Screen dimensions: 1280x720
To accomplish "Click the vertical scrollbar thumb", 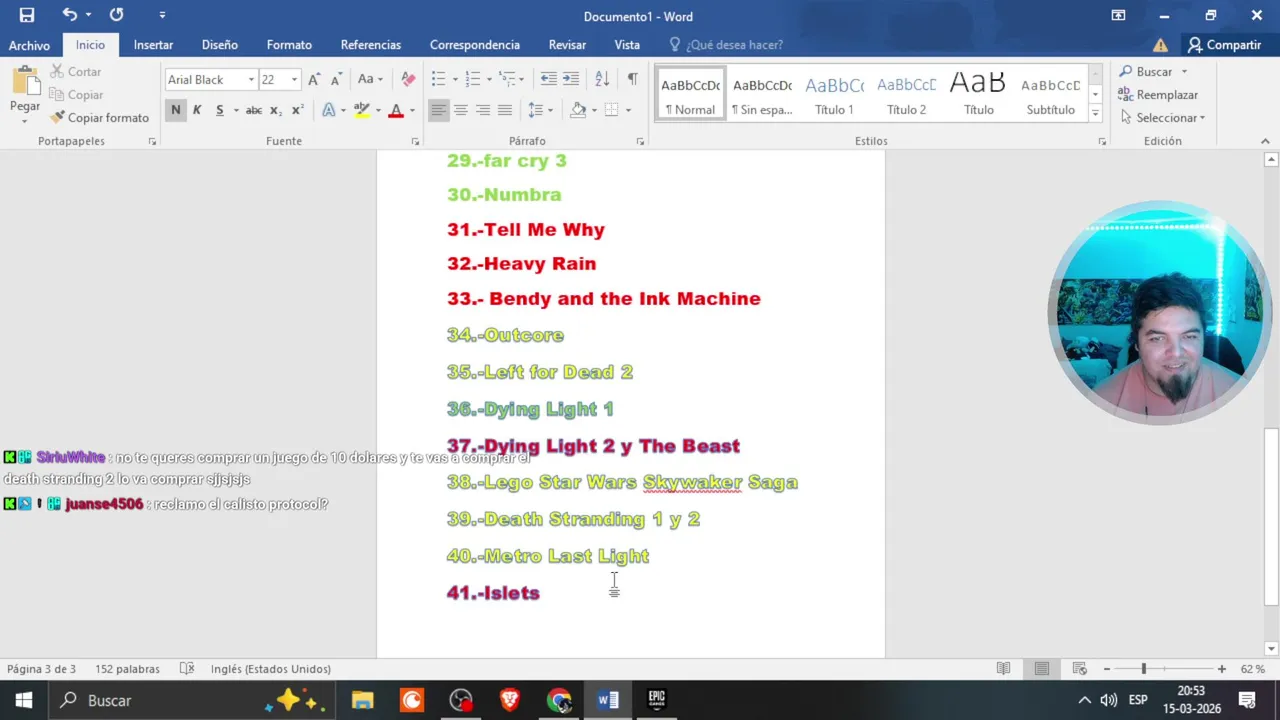I will point(1271,516).
